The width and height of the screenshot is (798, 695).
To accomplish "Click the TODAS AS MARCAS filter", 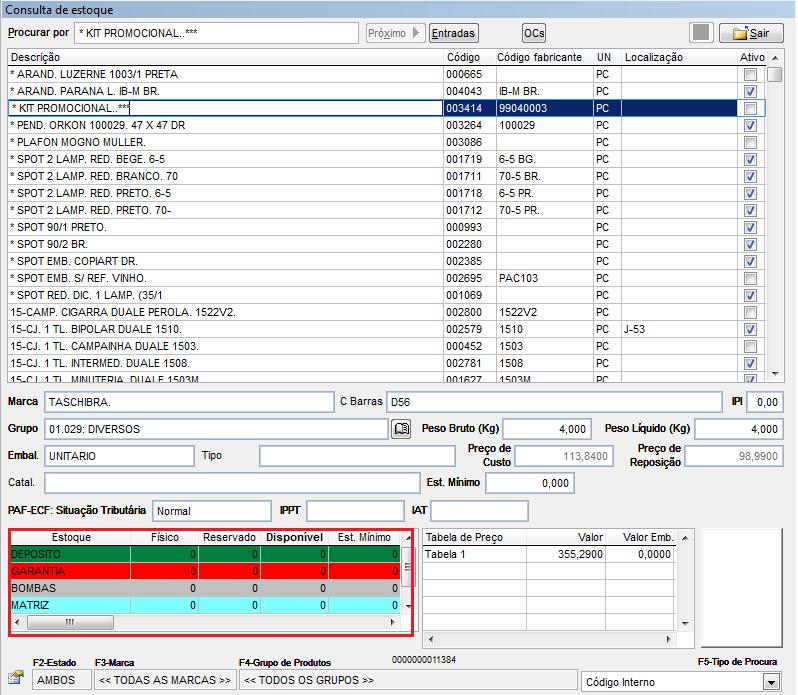I will pyautogui.click(x=165, y=680).
